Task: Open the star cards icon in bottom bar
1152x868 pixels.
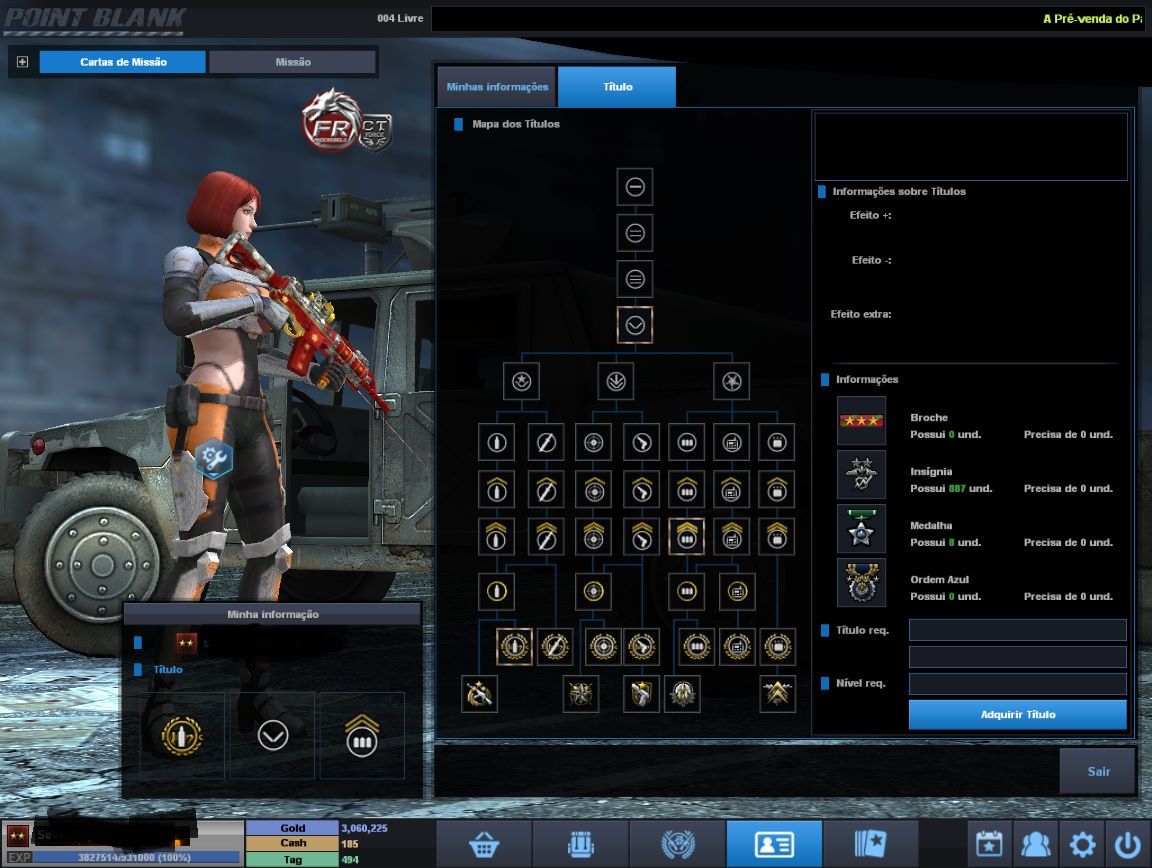Action: pyautogui.click(x=871, y=844)
